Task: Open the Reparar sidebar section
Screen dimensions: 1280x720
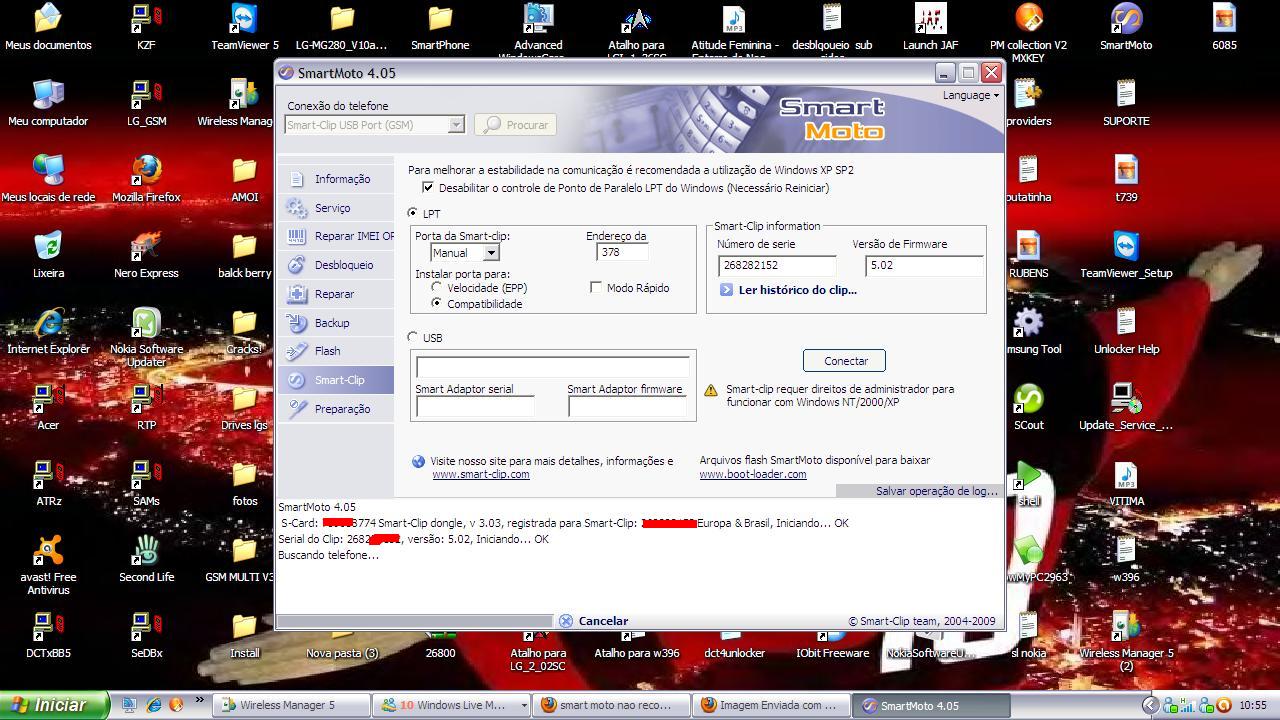Action: point(335,294)
